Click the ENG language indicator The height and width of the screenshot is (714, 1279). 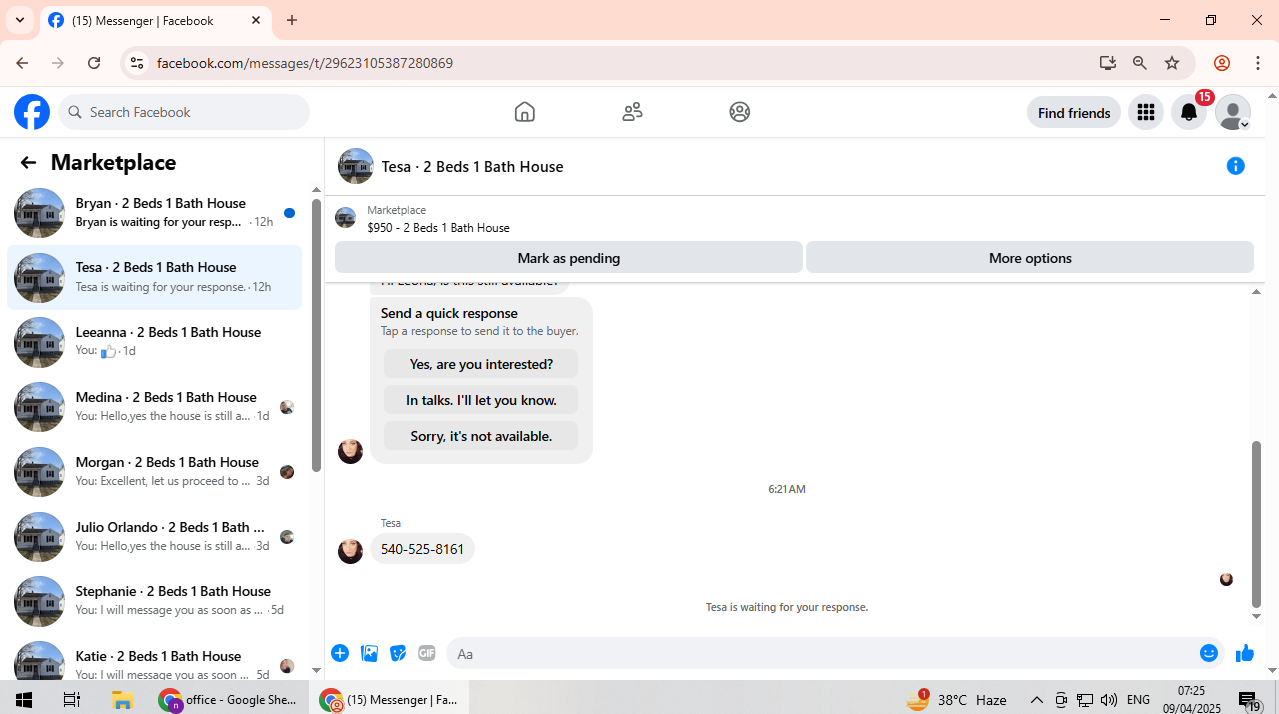click(x=1138, y=700)
